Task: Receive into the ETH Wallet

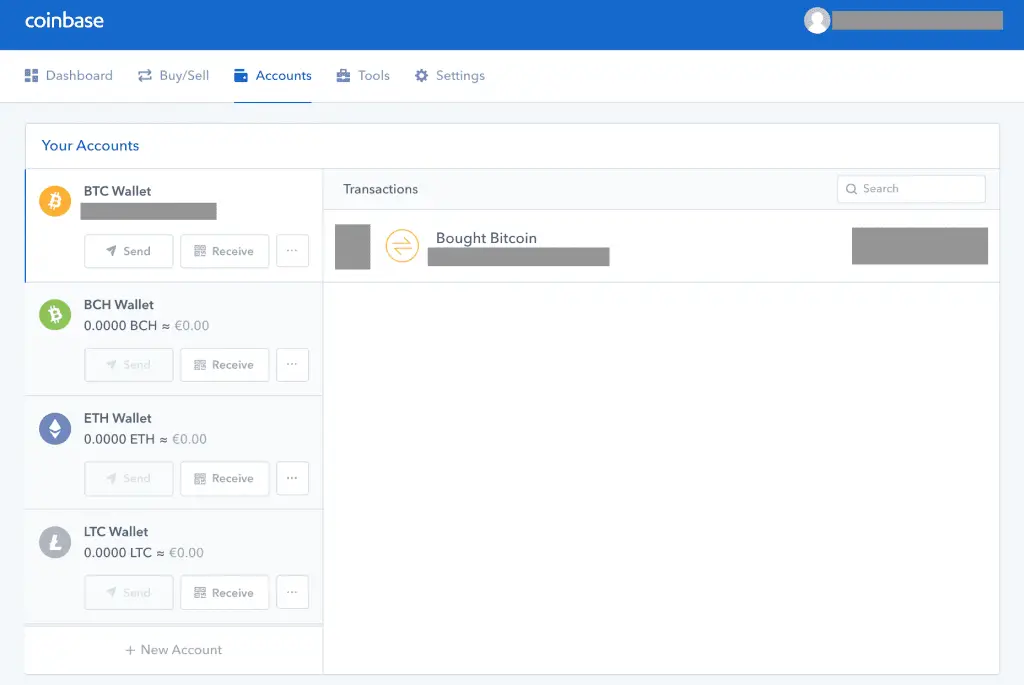Action: pos(225,478)
